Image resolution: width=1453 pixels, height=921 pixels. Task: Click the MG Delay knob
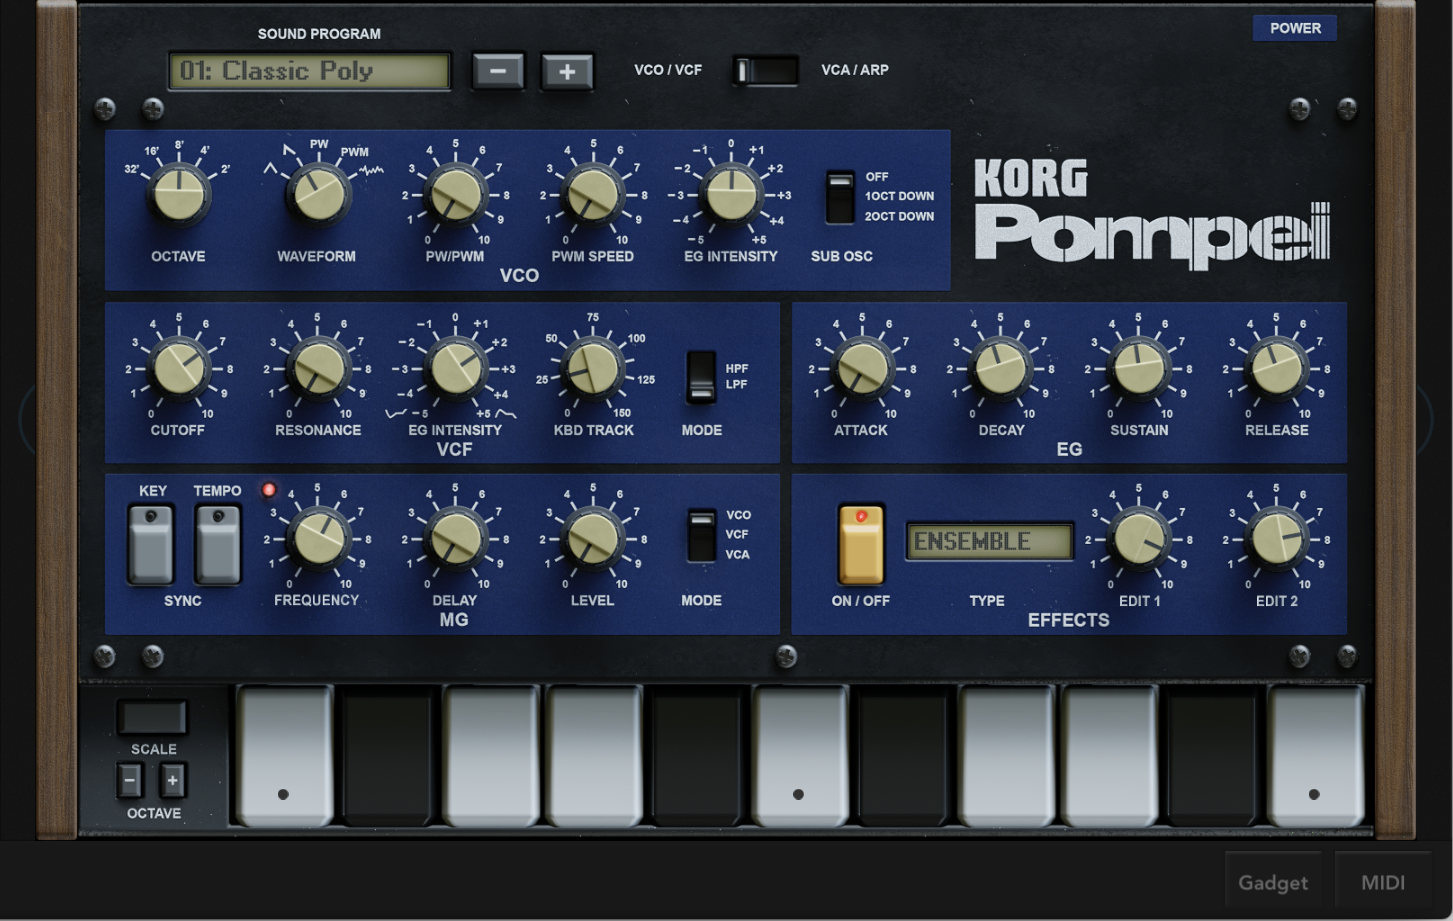(x=455, y=538)
